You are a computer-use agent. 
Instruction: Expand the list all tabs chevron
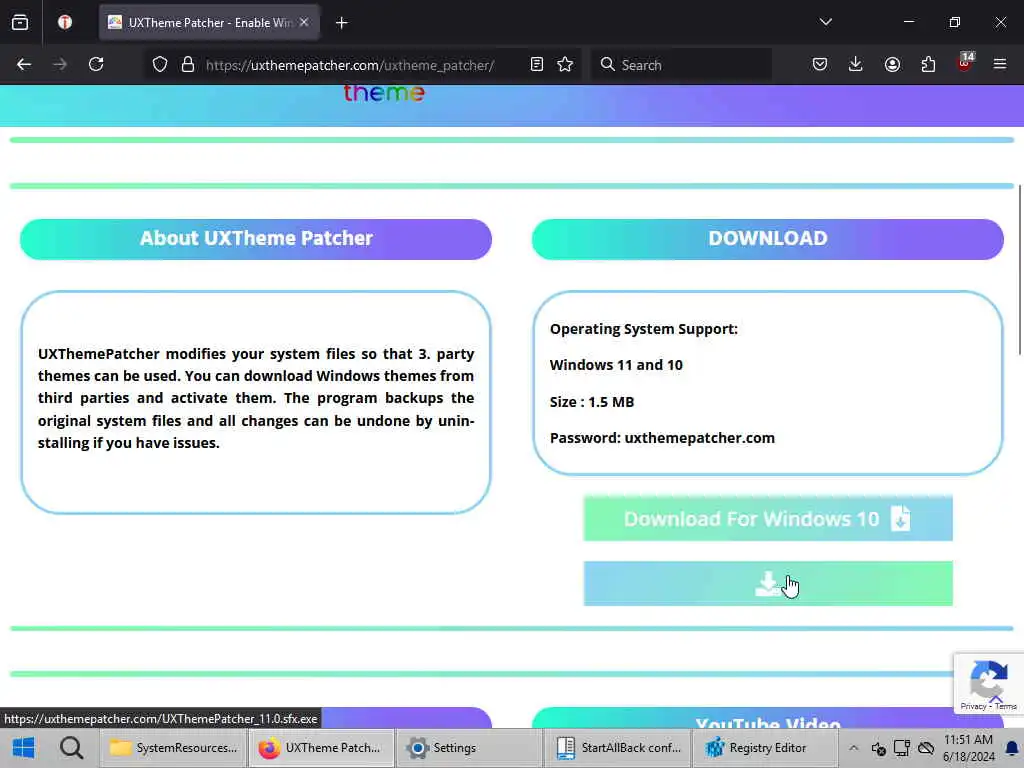(825, 22)
